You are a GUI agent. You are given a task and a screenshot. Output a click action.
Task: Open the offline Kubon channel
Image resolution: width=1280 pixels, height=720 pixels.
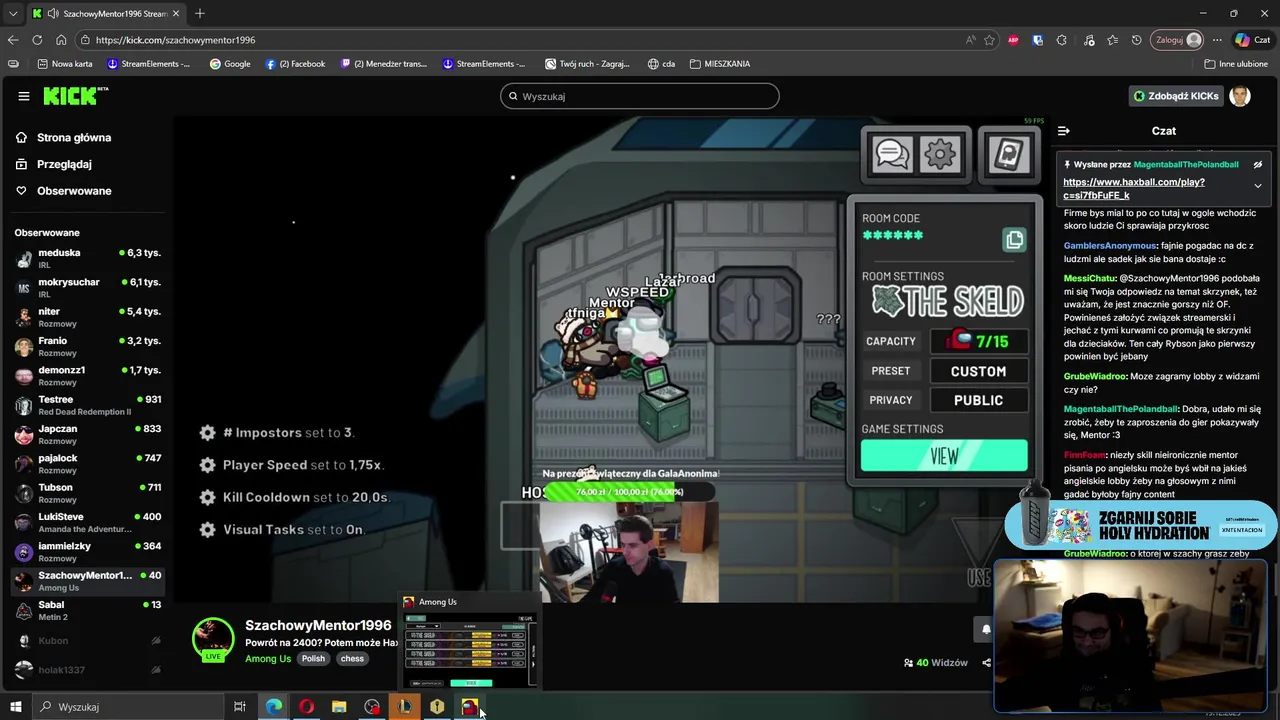tap(88, 641)
